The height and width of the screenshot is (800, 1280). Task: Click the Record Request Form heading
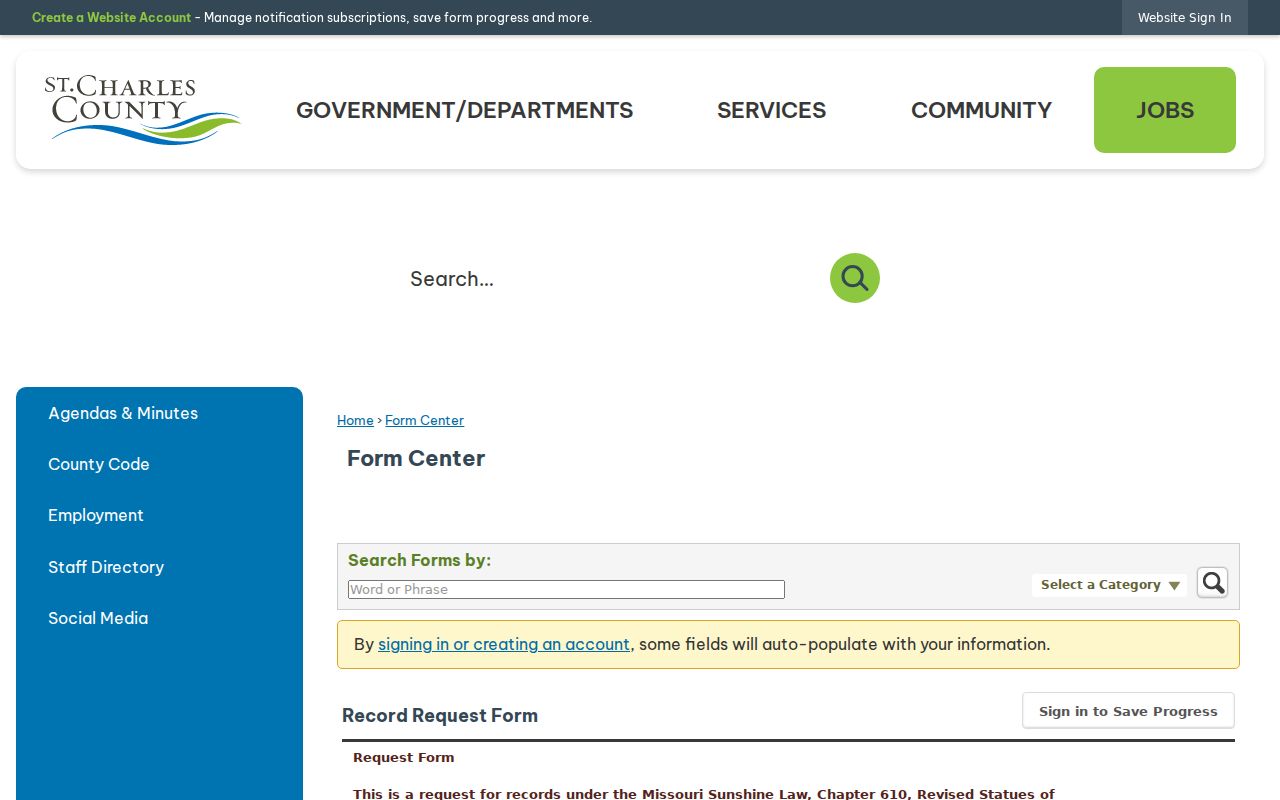(440, 715)
